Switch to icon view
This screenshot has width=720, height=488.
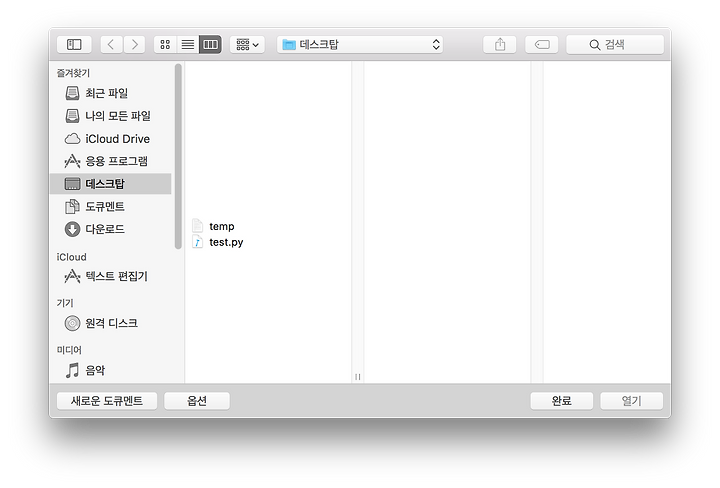(x=165, y=45)
